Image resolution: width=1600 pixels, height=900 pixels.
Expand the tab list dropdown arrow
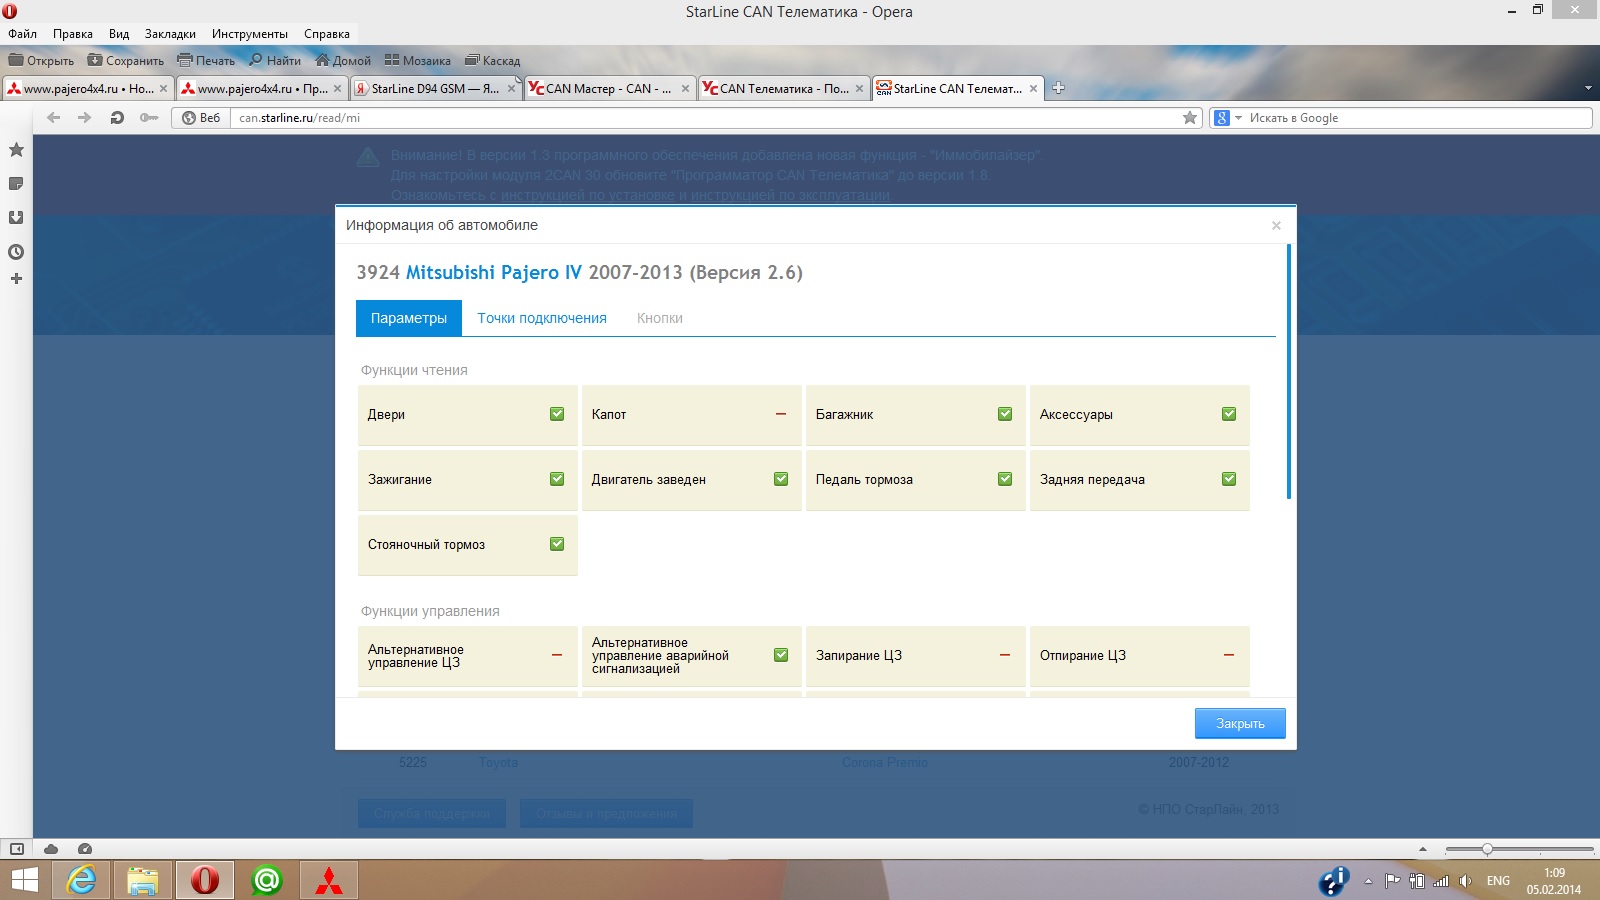click(x=1588, y=88)
